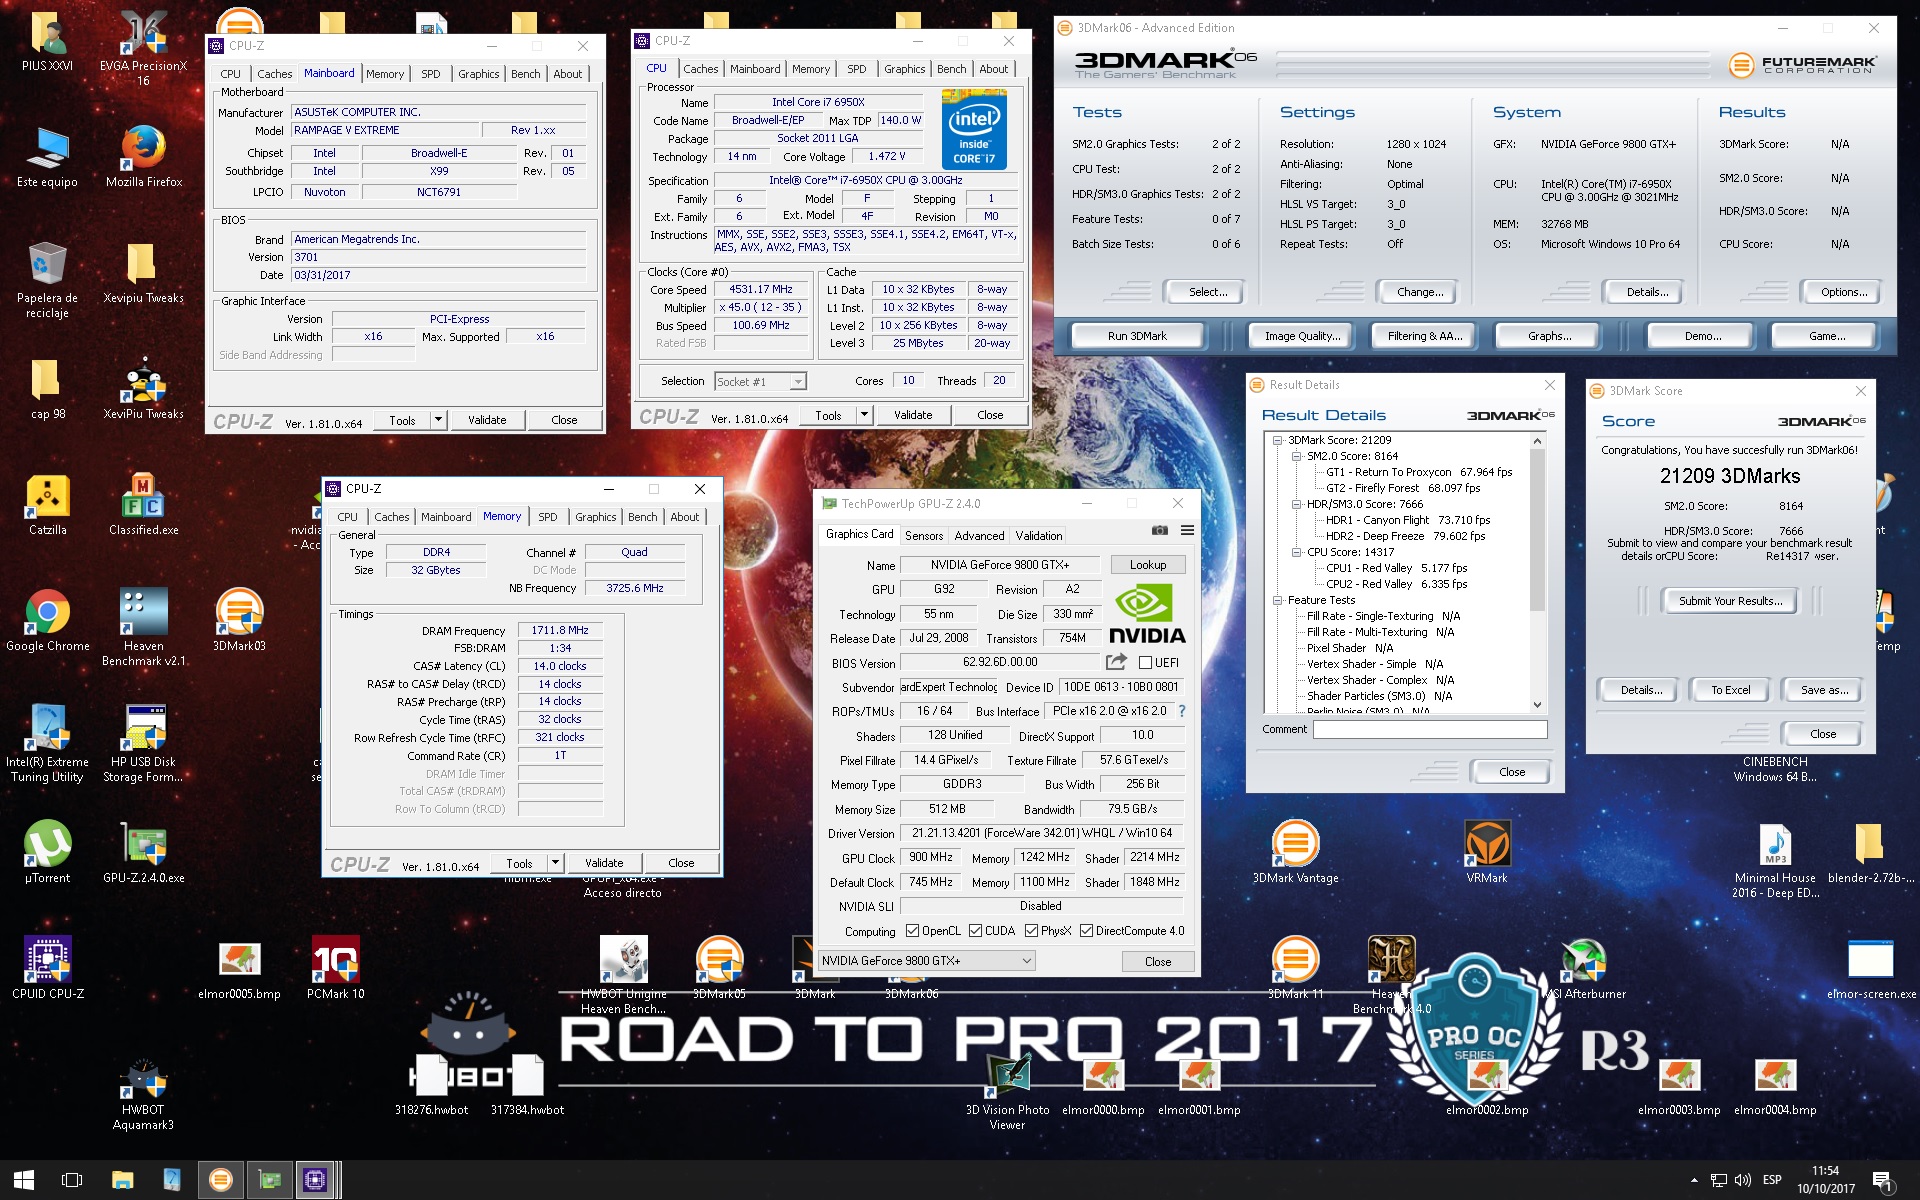Open the Catzilla desktop icon
The image size is (1920, 1200).
click(x=47, y=504)
